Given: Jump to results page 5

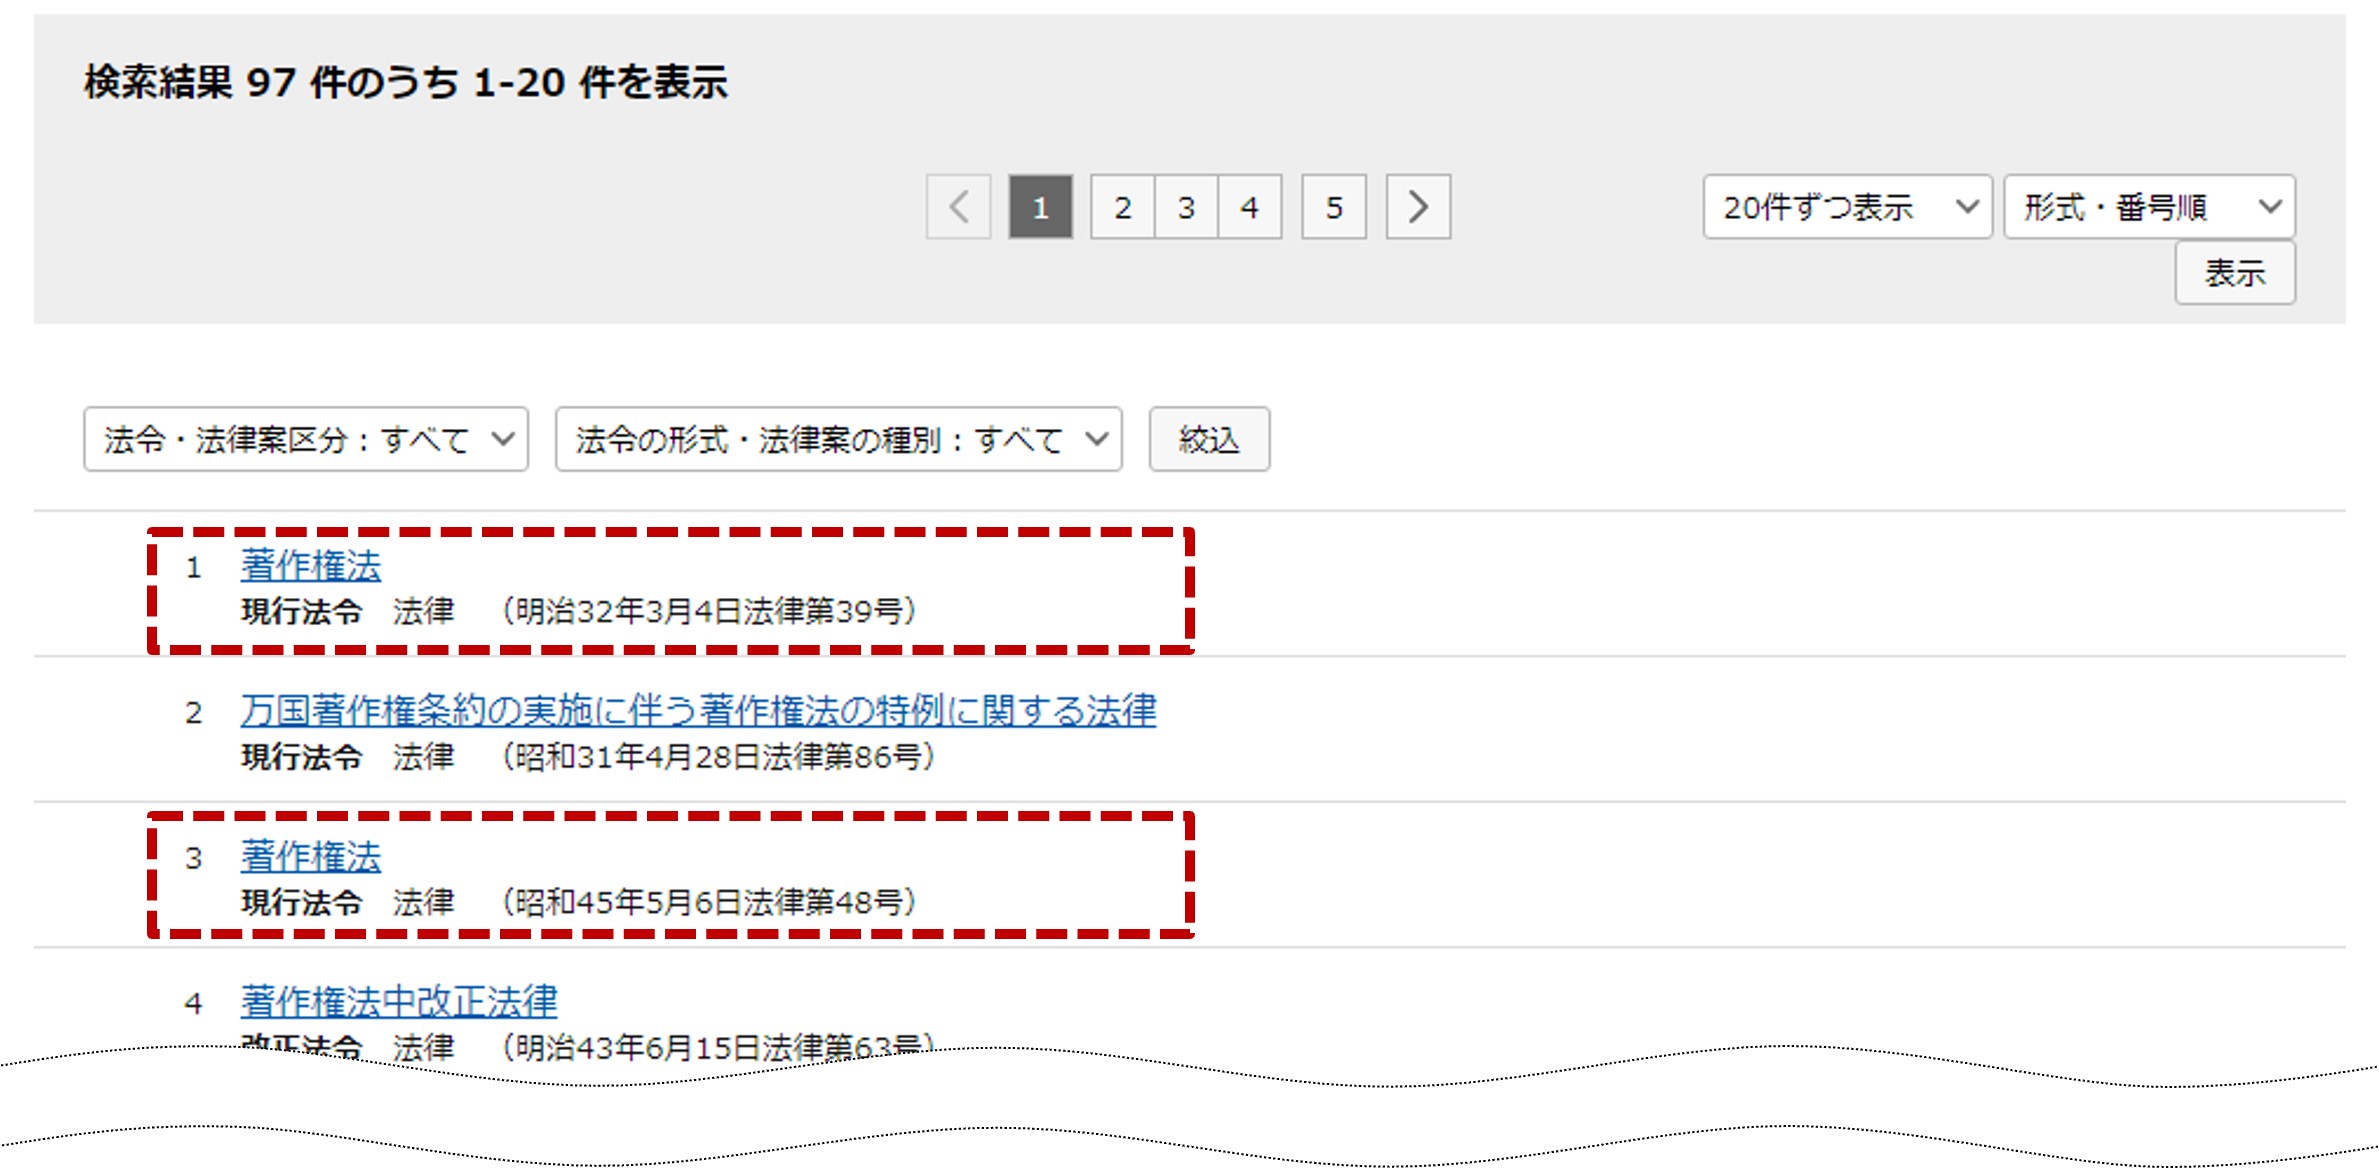Looking at the screenshot, I should click(x=1333, y=207).
